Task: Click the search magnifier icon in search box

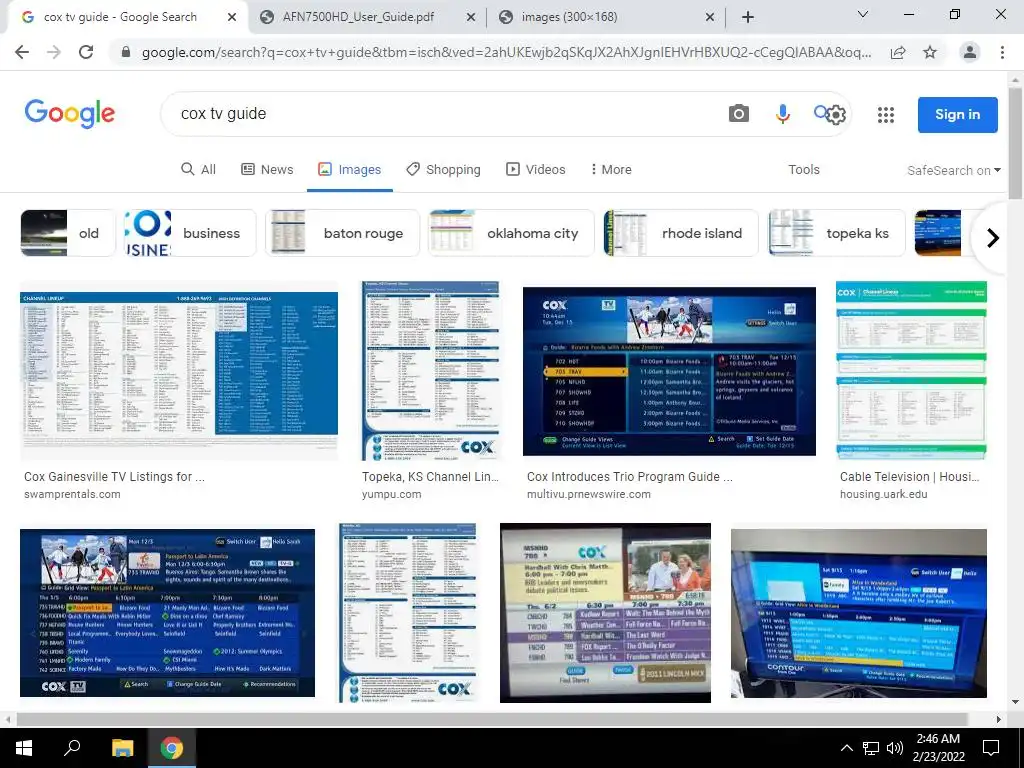Action: point(821,112)
